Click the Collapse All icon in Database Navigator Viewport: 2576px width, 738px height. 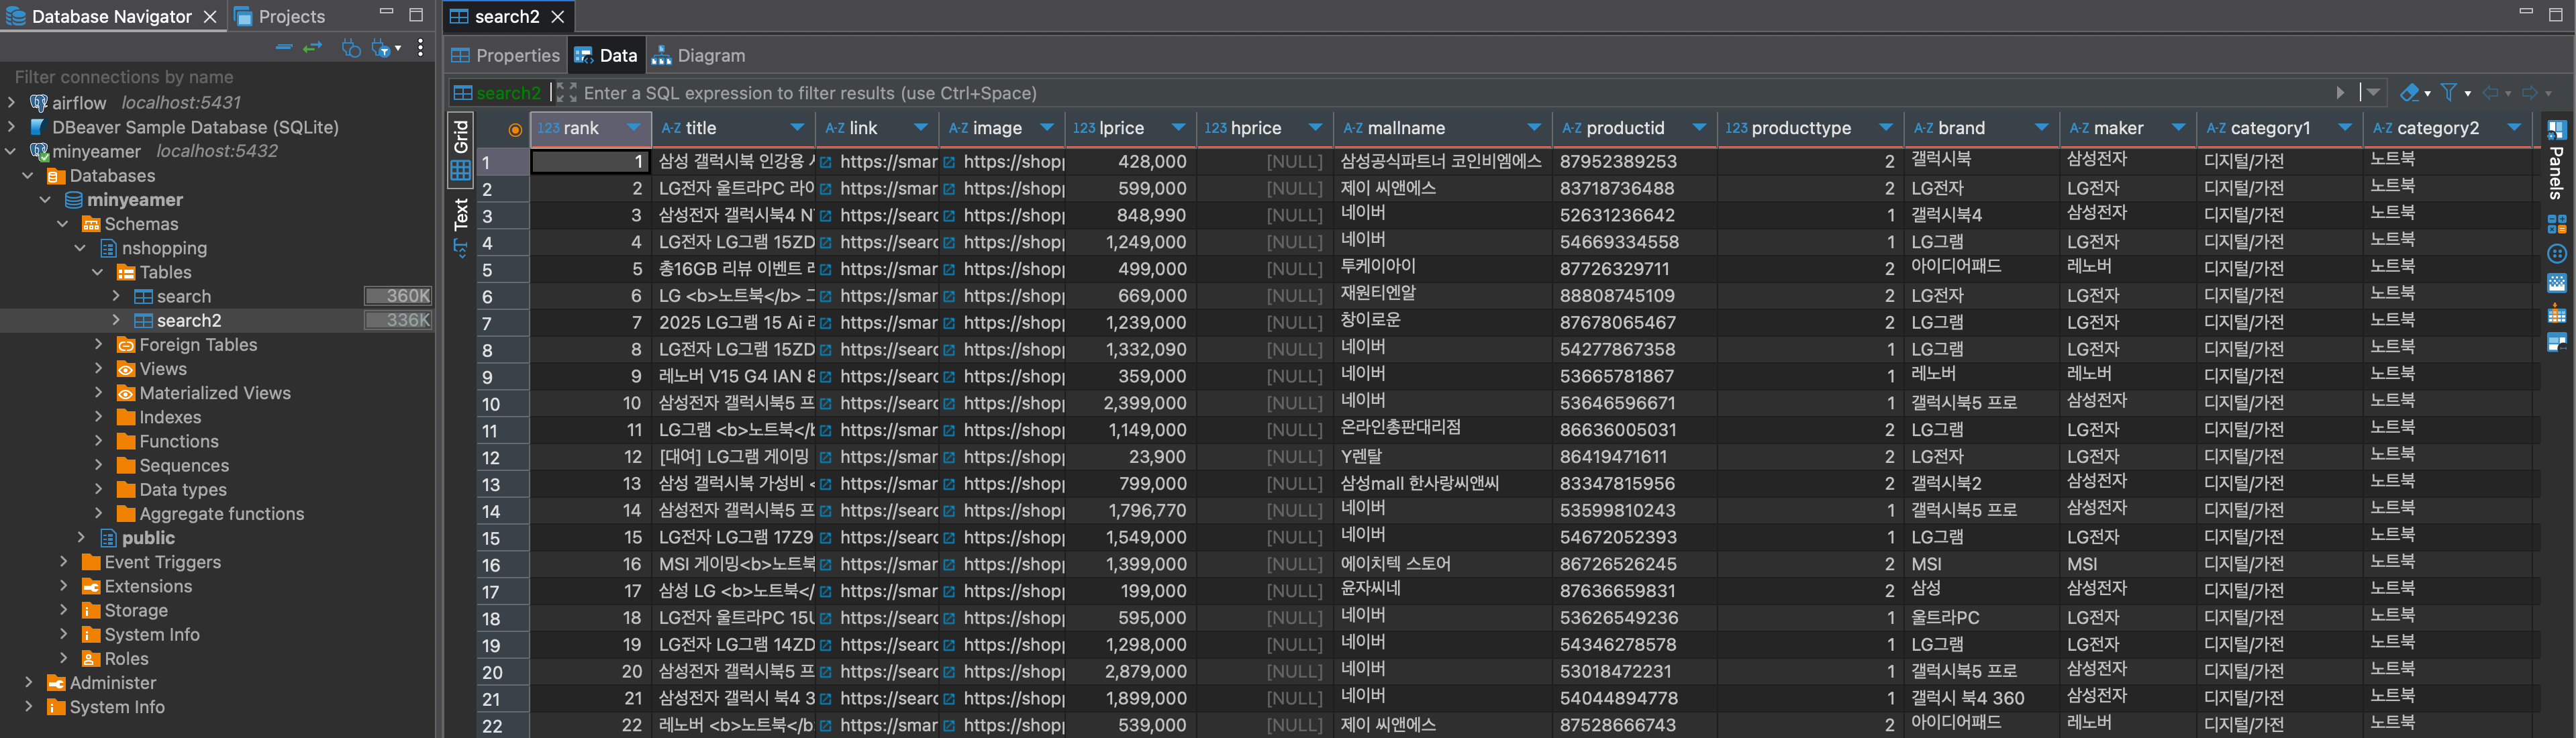click(x=284, y=47)
